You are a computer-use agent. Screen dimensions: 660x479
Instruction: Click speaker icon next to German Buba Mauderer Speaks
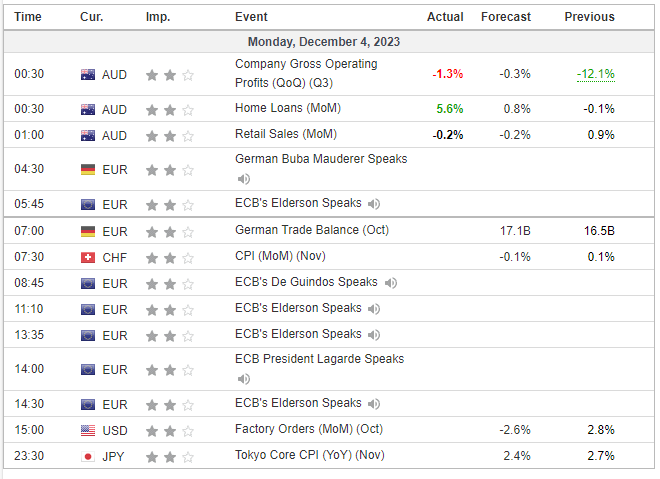(x=244, y=179)
